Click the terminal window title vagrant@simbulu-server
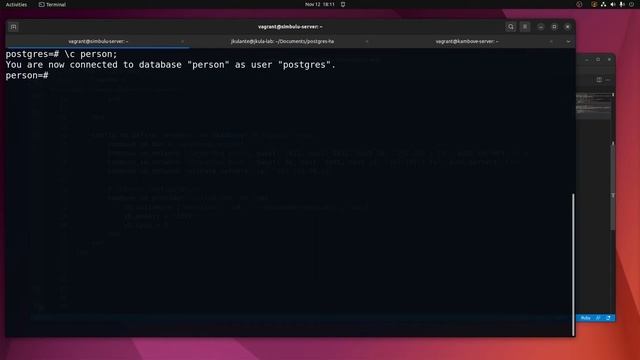640x360 pixels. (290, 27)
